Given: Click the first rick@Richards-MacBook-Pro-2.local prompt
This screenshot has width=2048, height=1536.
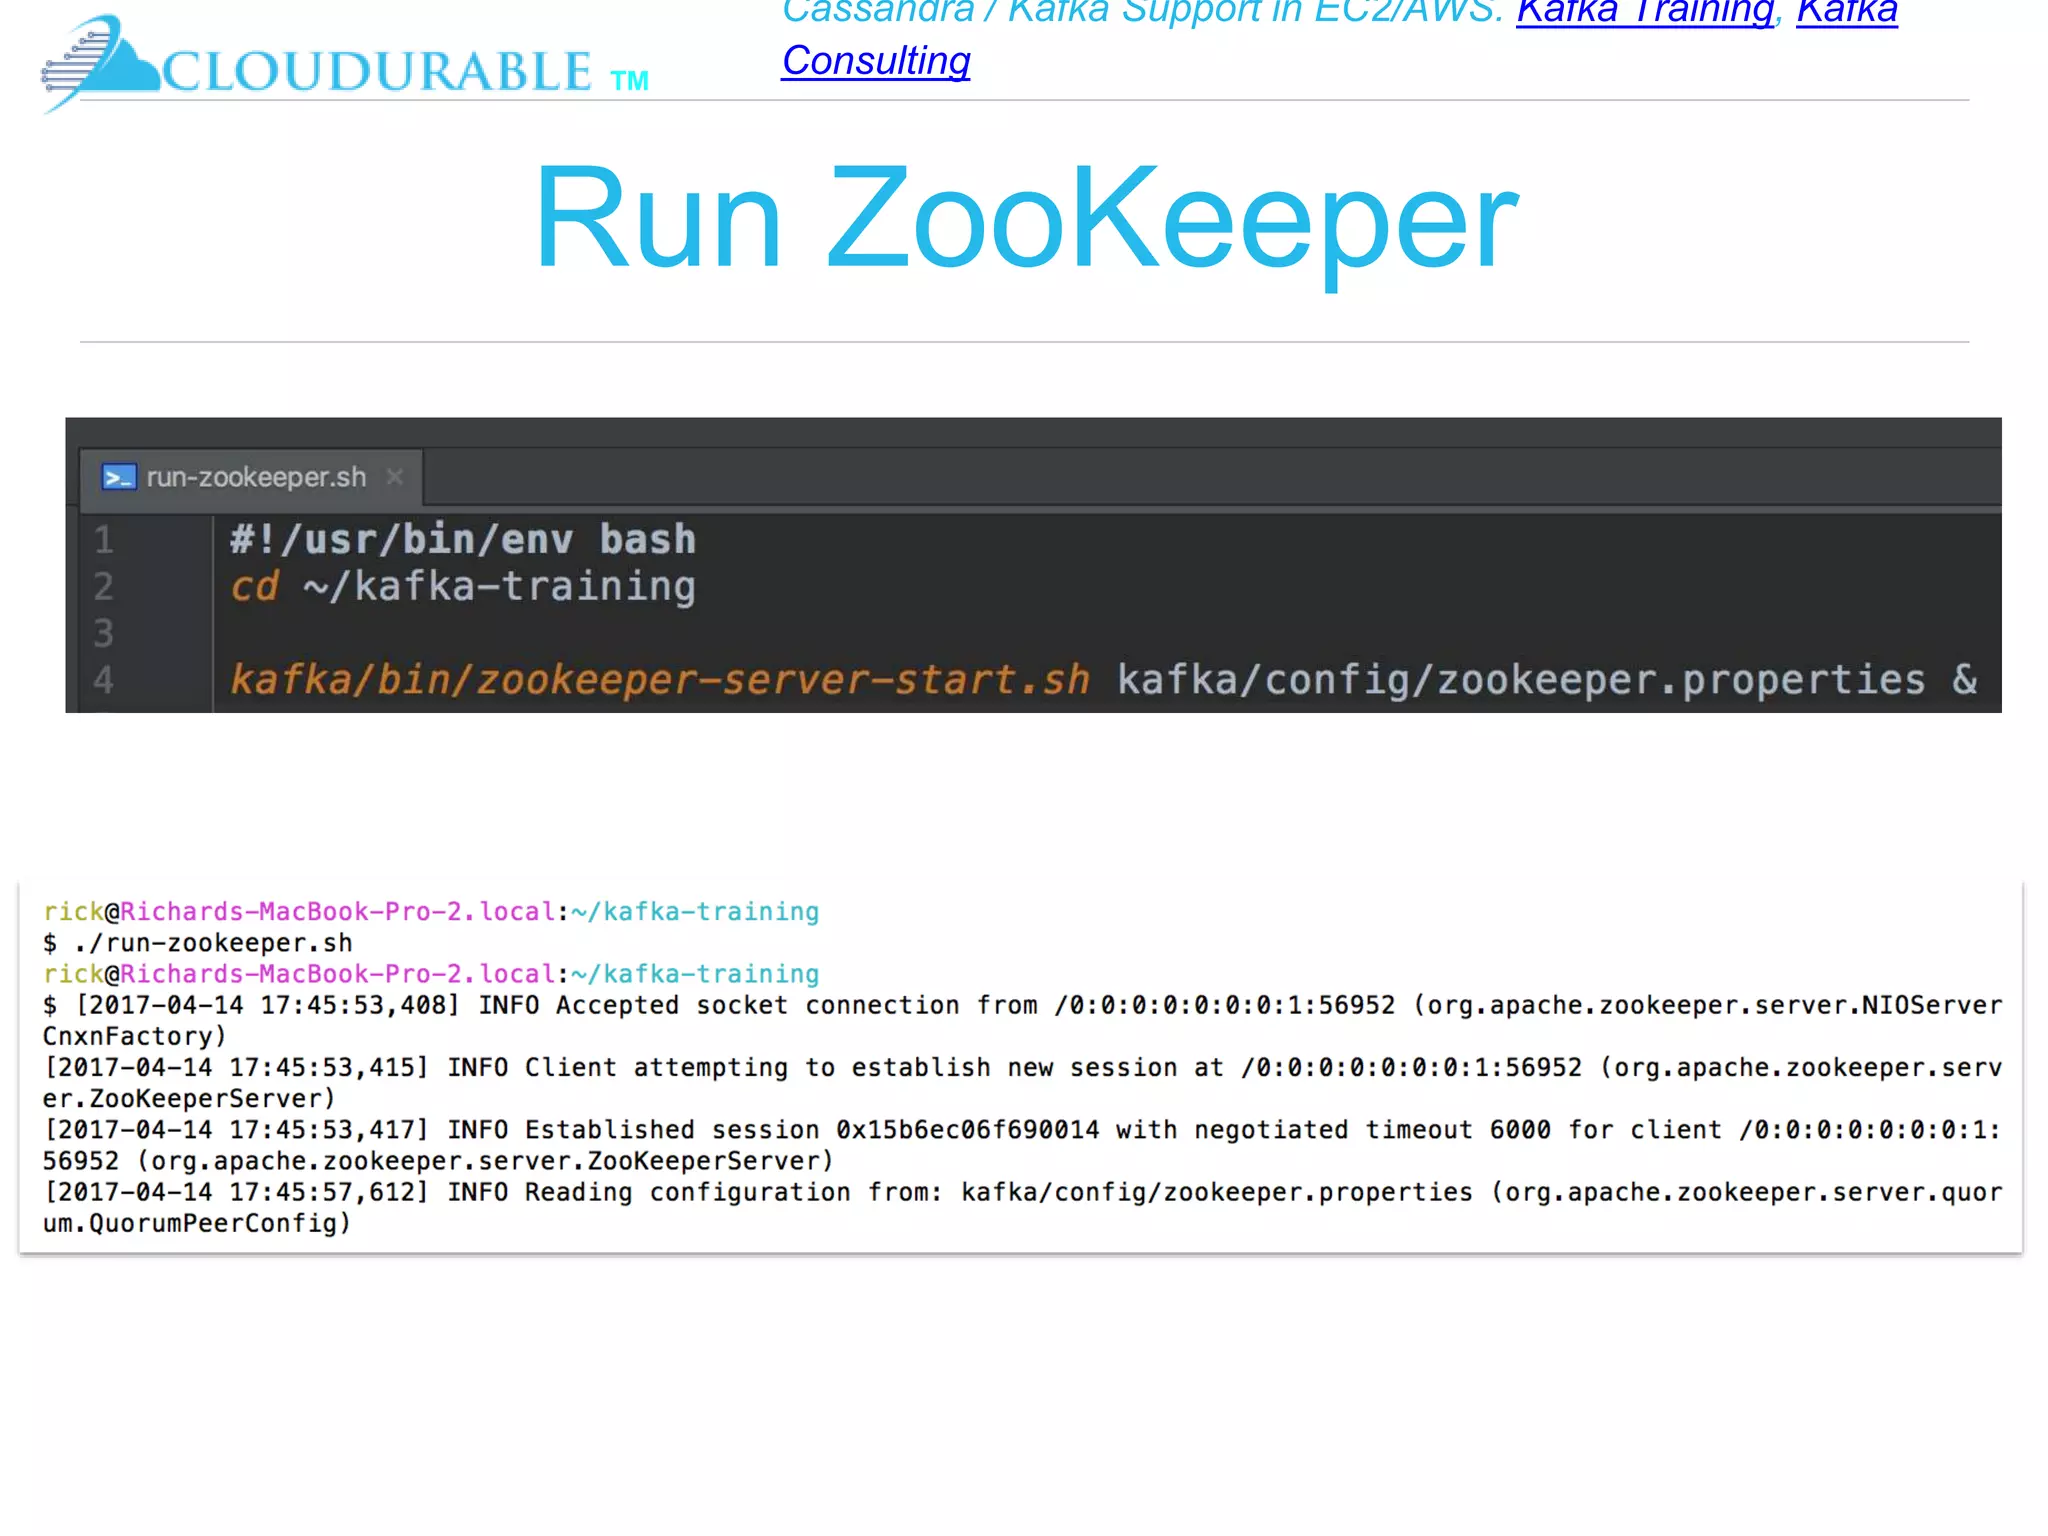Looking at the screenshot, I should pos(300,912).
